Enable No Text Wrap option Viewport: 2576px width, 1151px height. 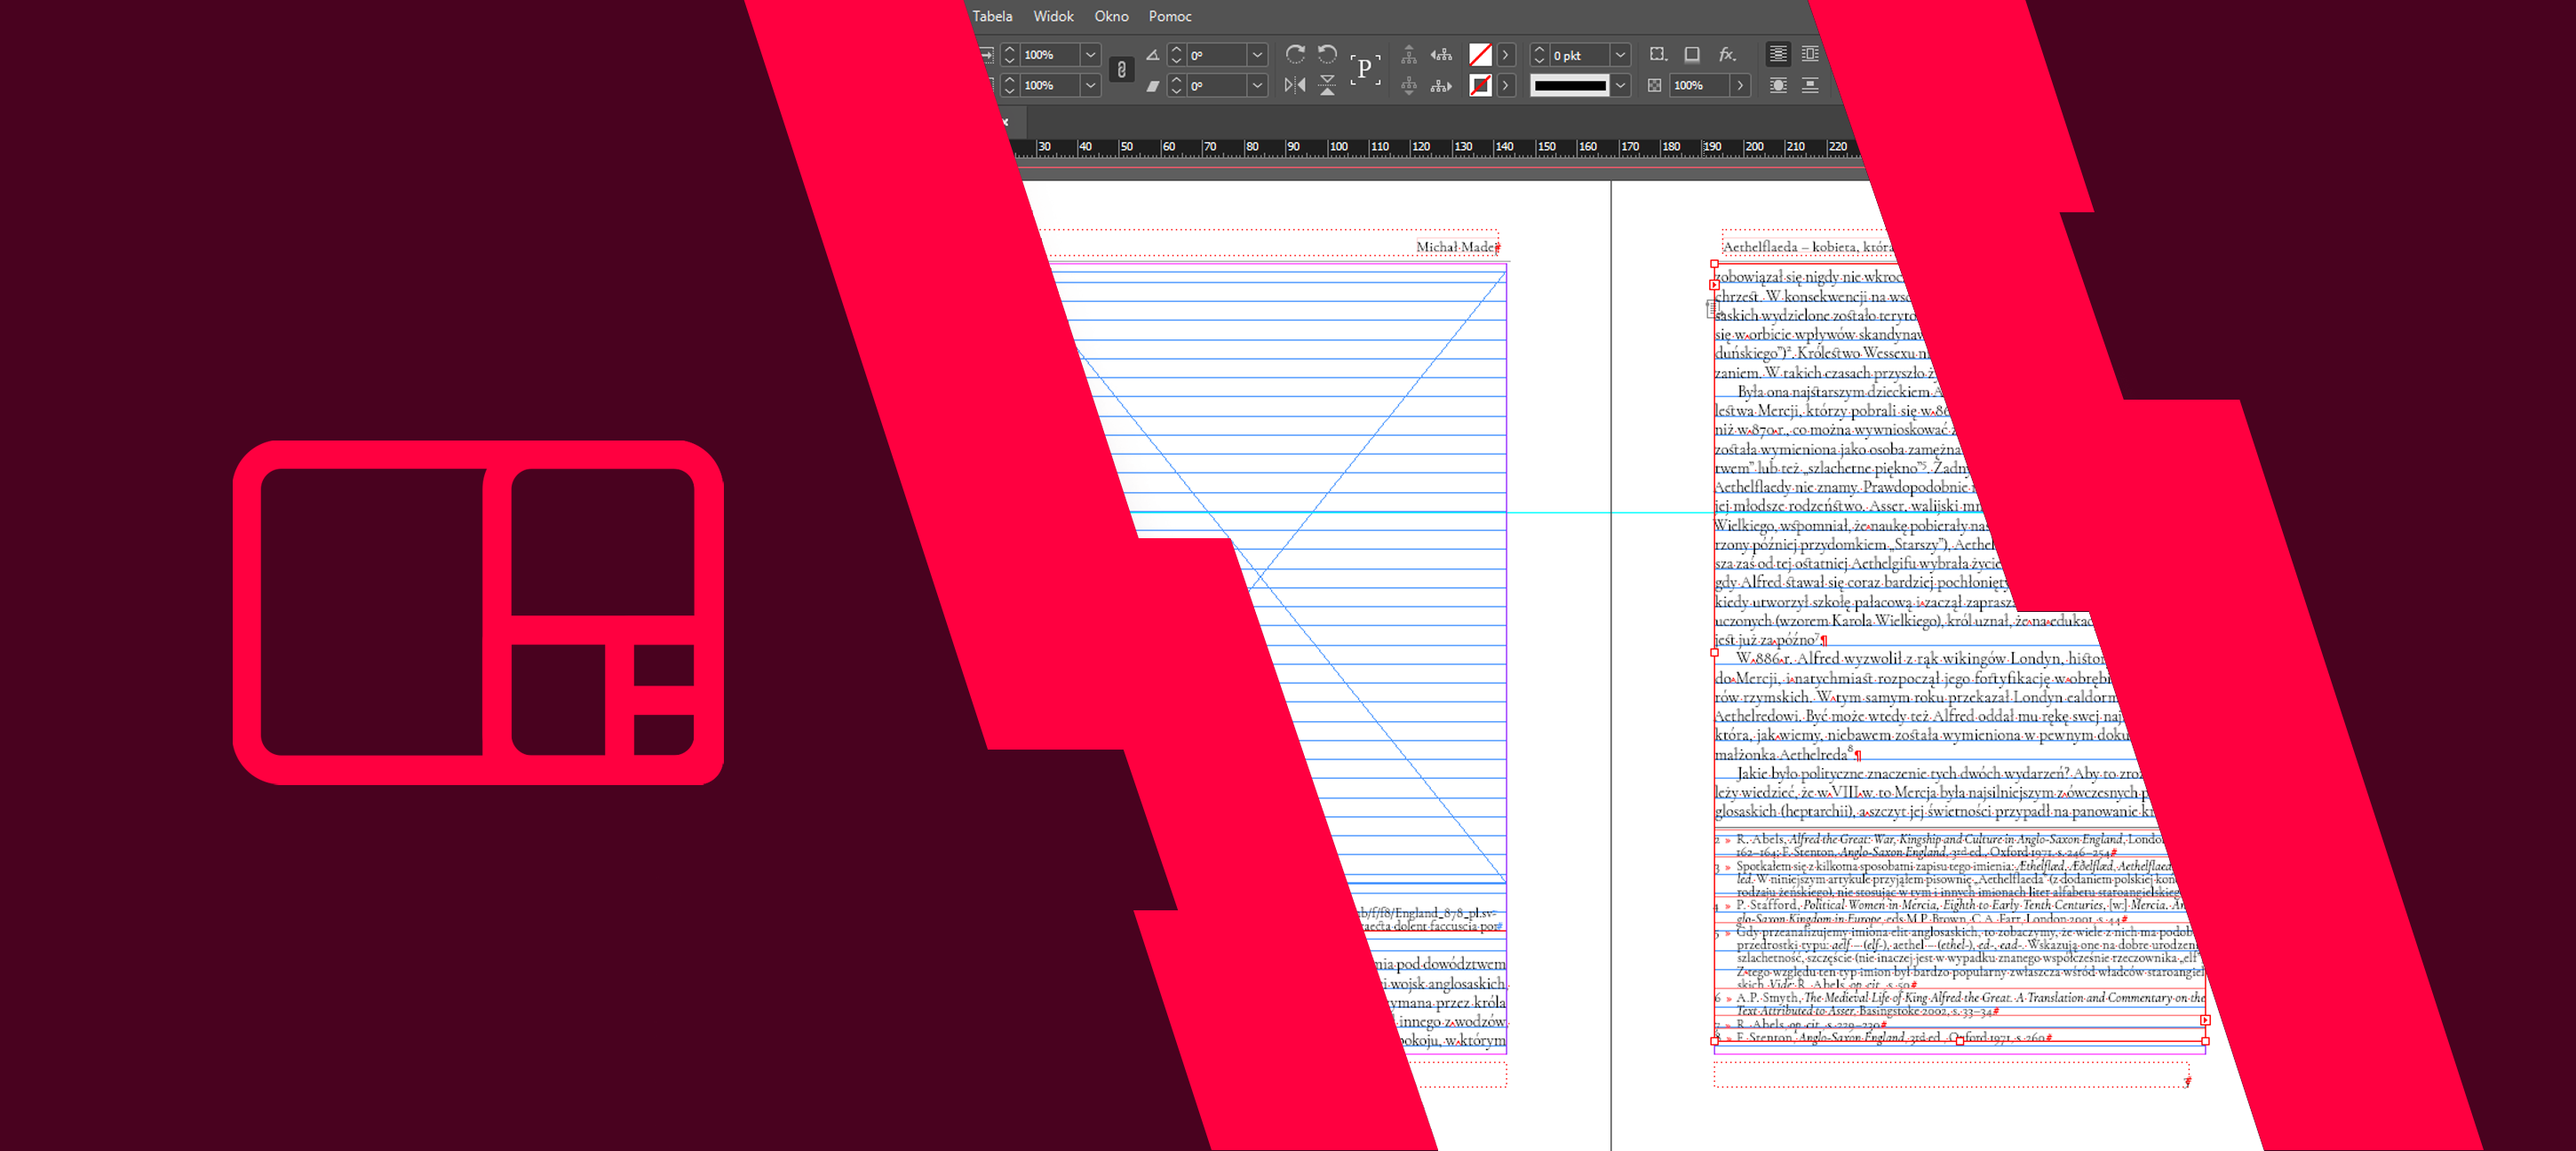click(1778, 54)
